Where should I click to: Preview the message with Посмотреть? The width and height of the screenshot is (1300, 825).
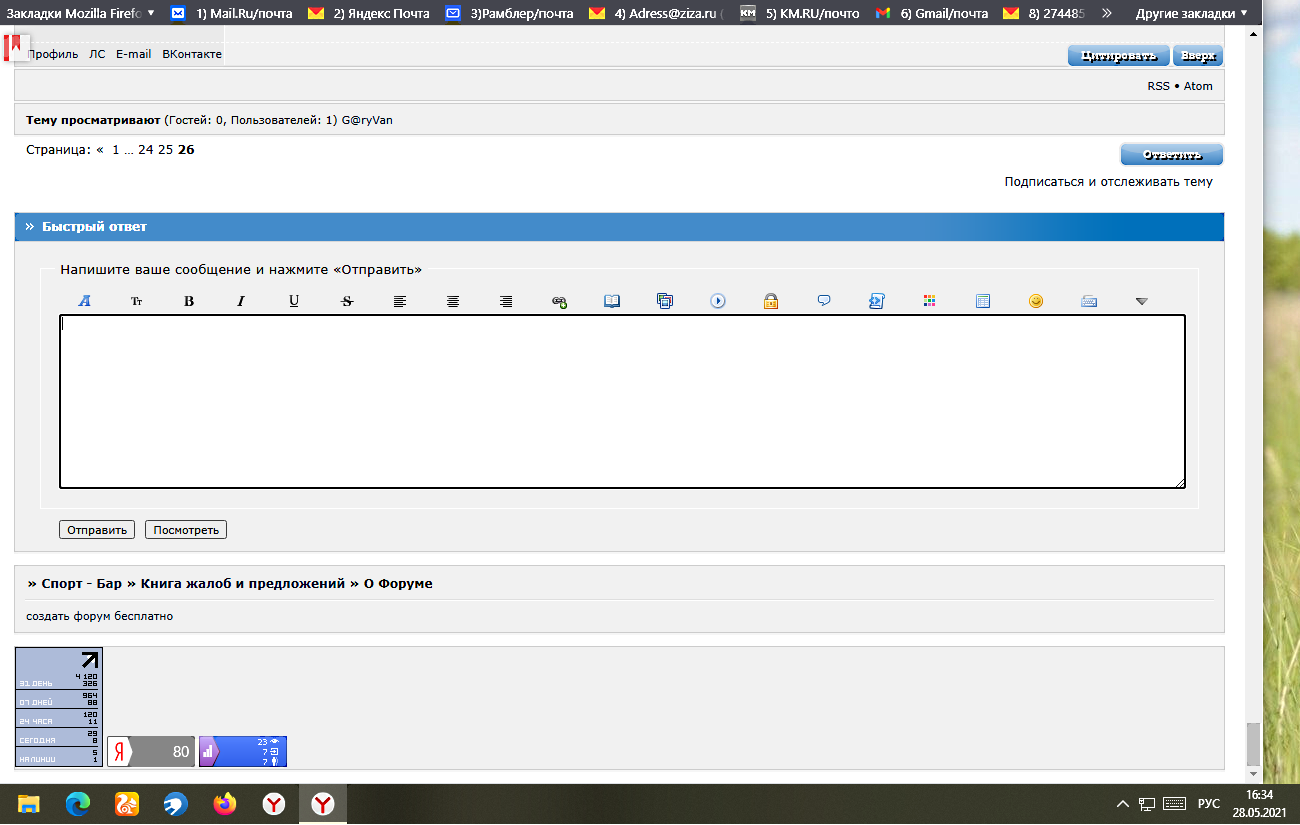[x=186, y=530]
